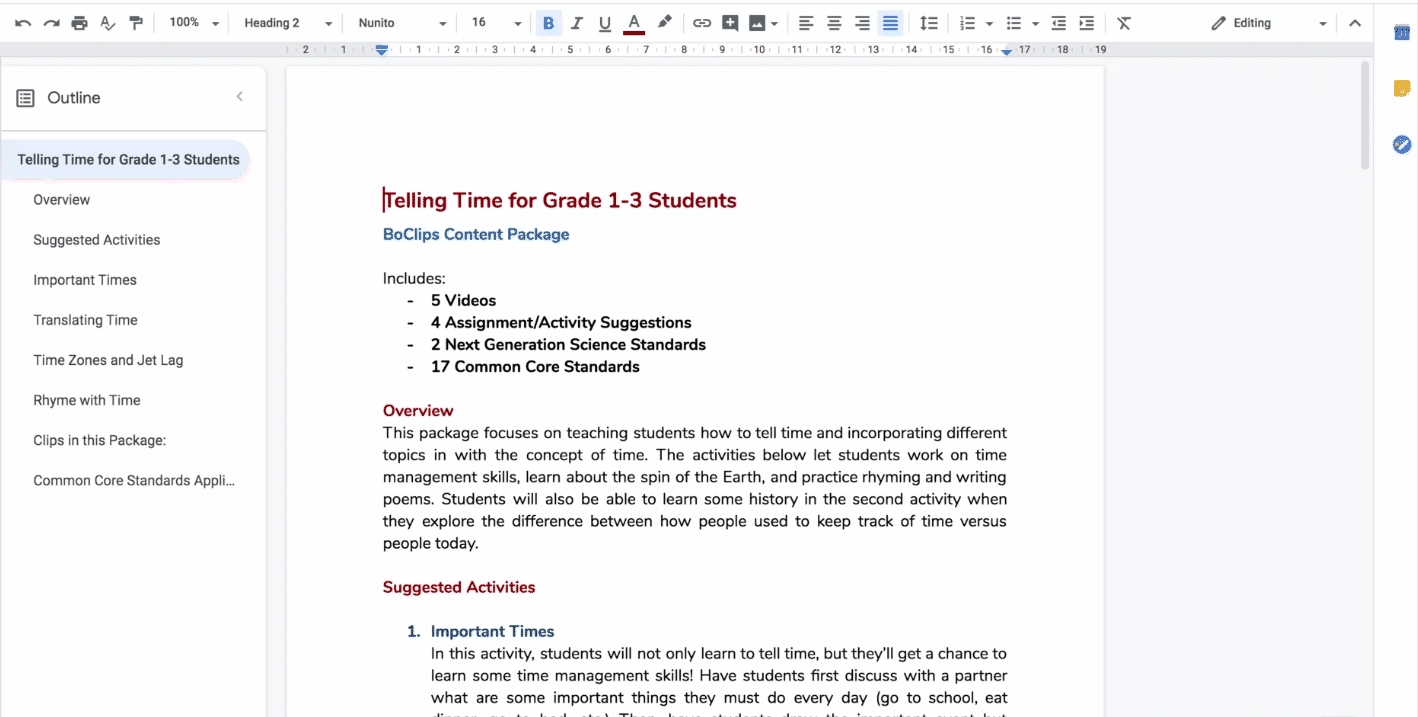
Task: Jump to Time Zones and Jet Lag
Action: click(x=108, y=360)
